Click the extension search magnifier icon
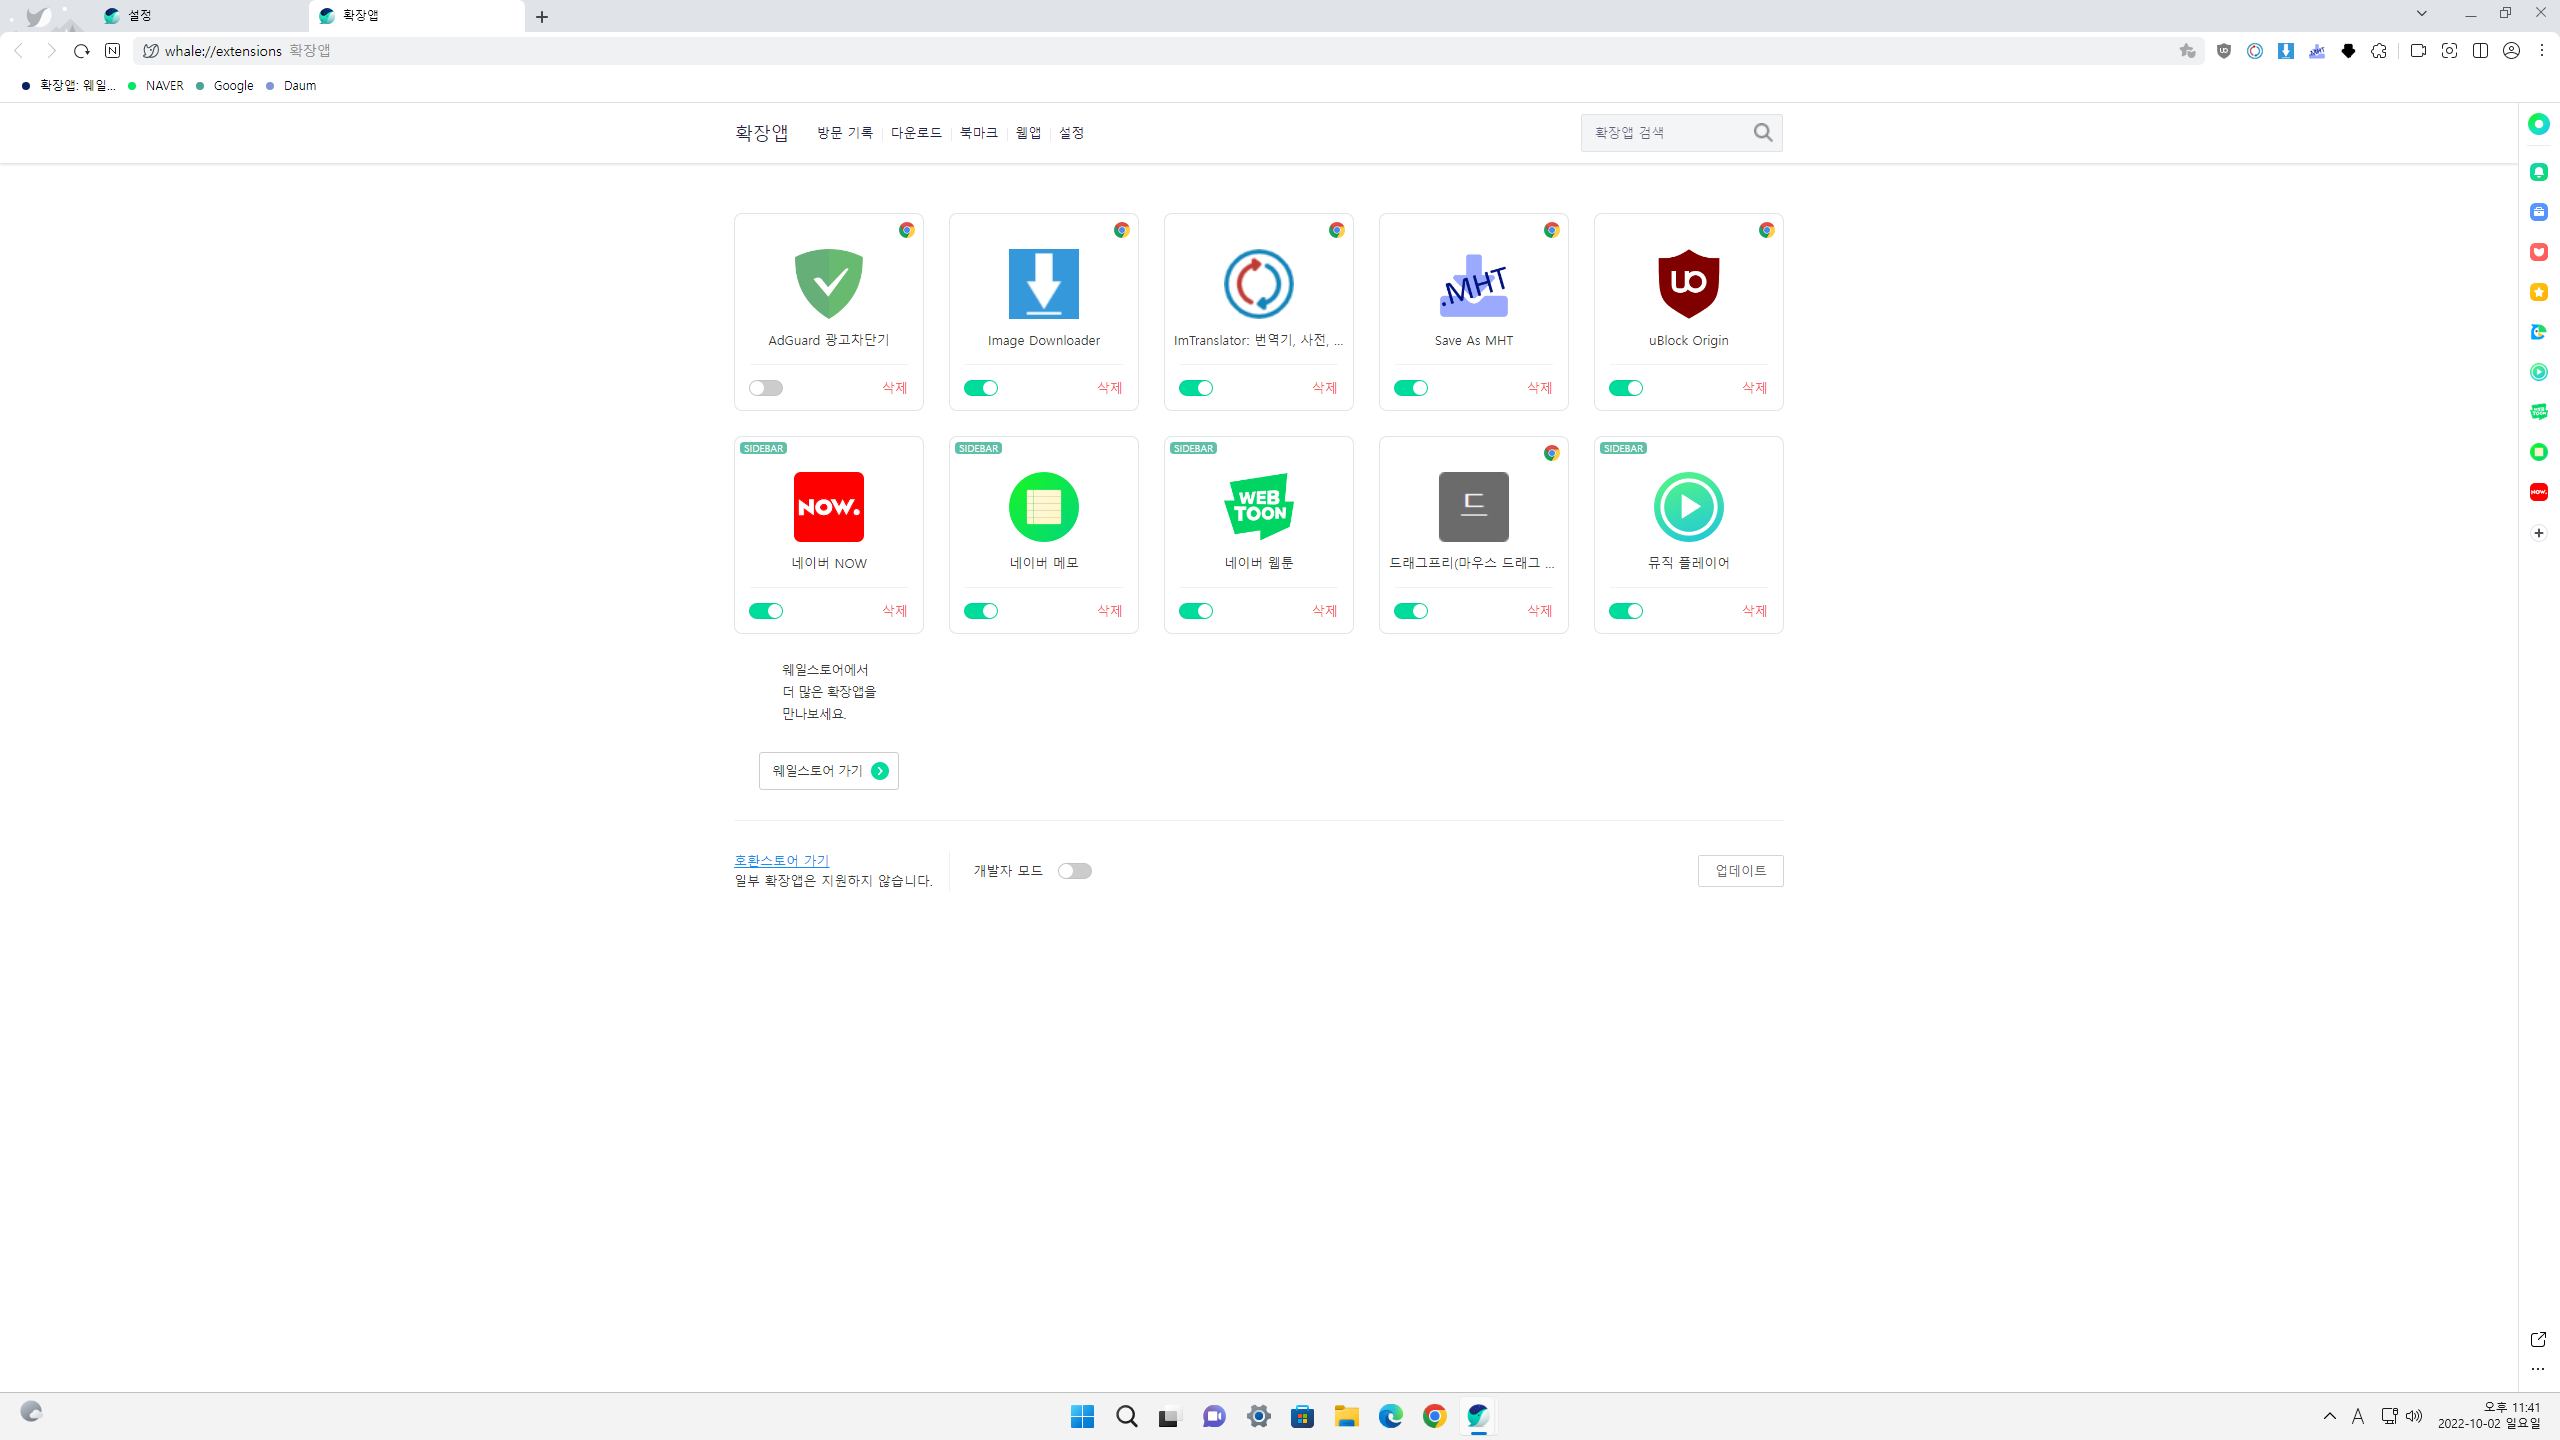2560x1440 pixels. coord(1762,132)
